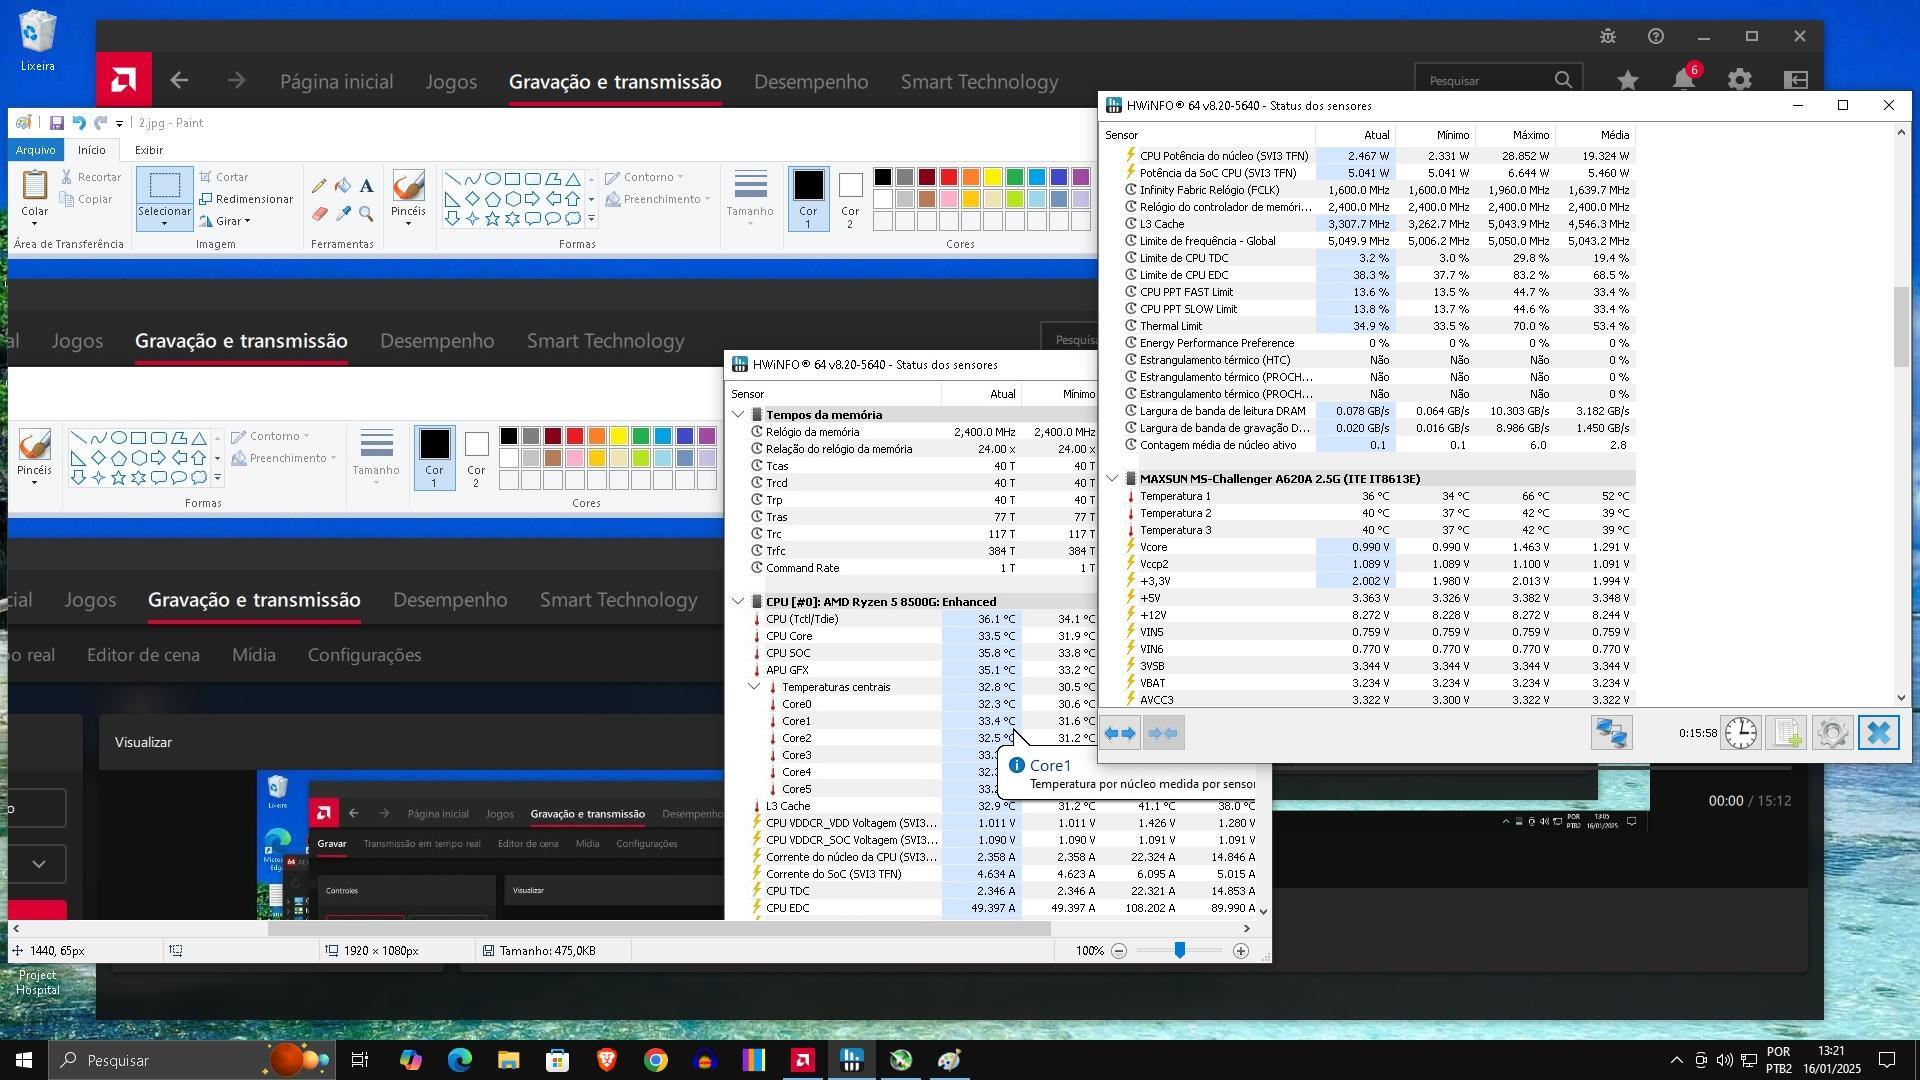
Task: Select Cor 1 in the top Paint ribbon
Action: tap(808, 198)
